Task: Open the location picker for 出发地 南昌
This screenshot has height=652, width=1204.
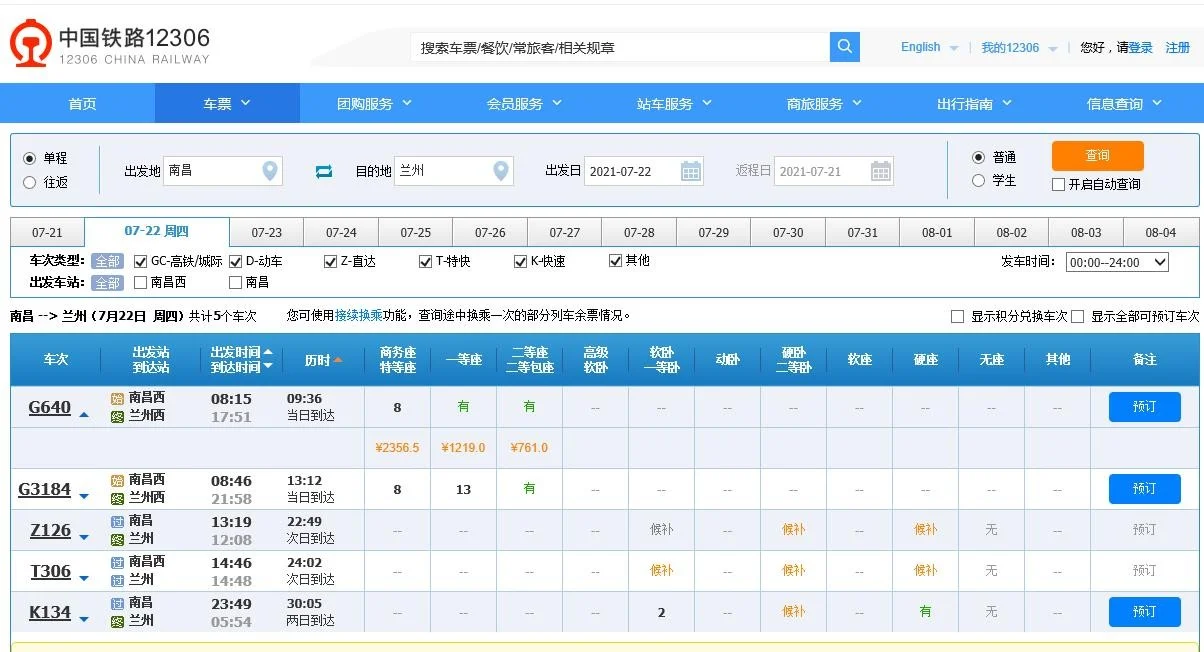Action: click(268, 170)
